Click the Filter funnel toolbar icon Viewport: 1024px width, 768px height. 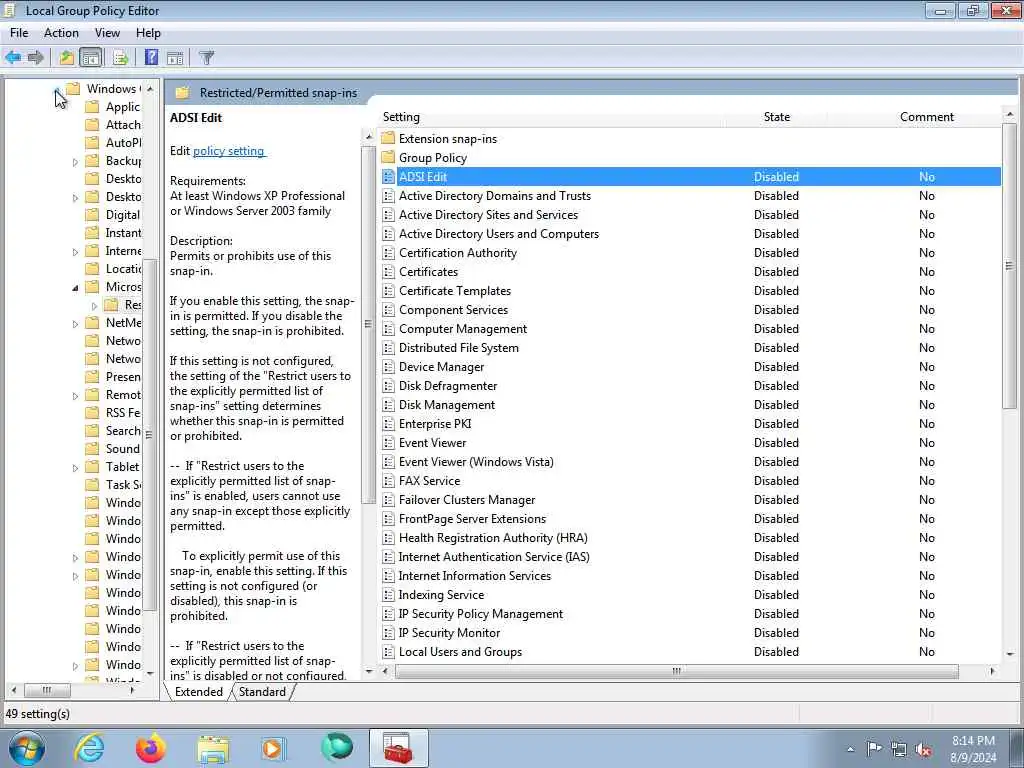(206, 57)
